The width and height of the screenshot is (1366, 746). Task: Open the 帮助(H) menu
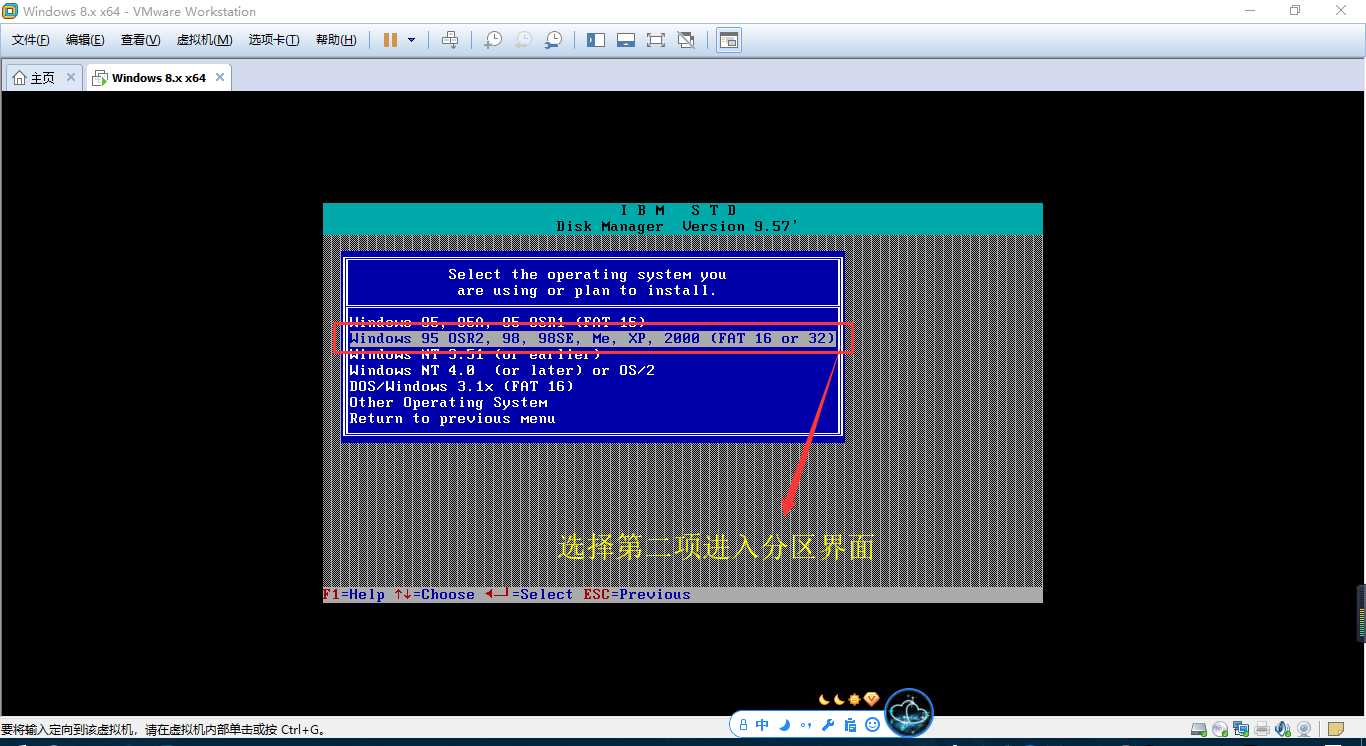pos(335,40)
